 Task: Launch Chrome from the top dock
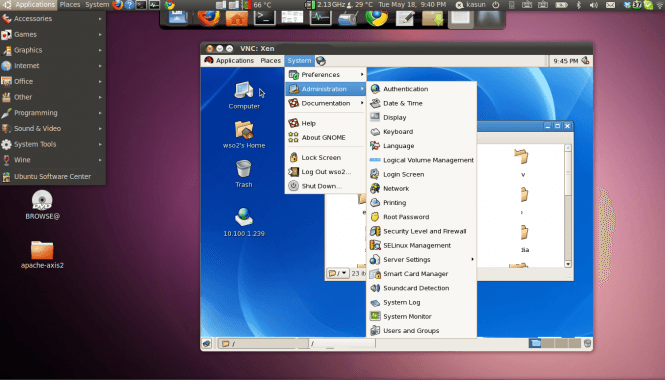click(377, 18)
